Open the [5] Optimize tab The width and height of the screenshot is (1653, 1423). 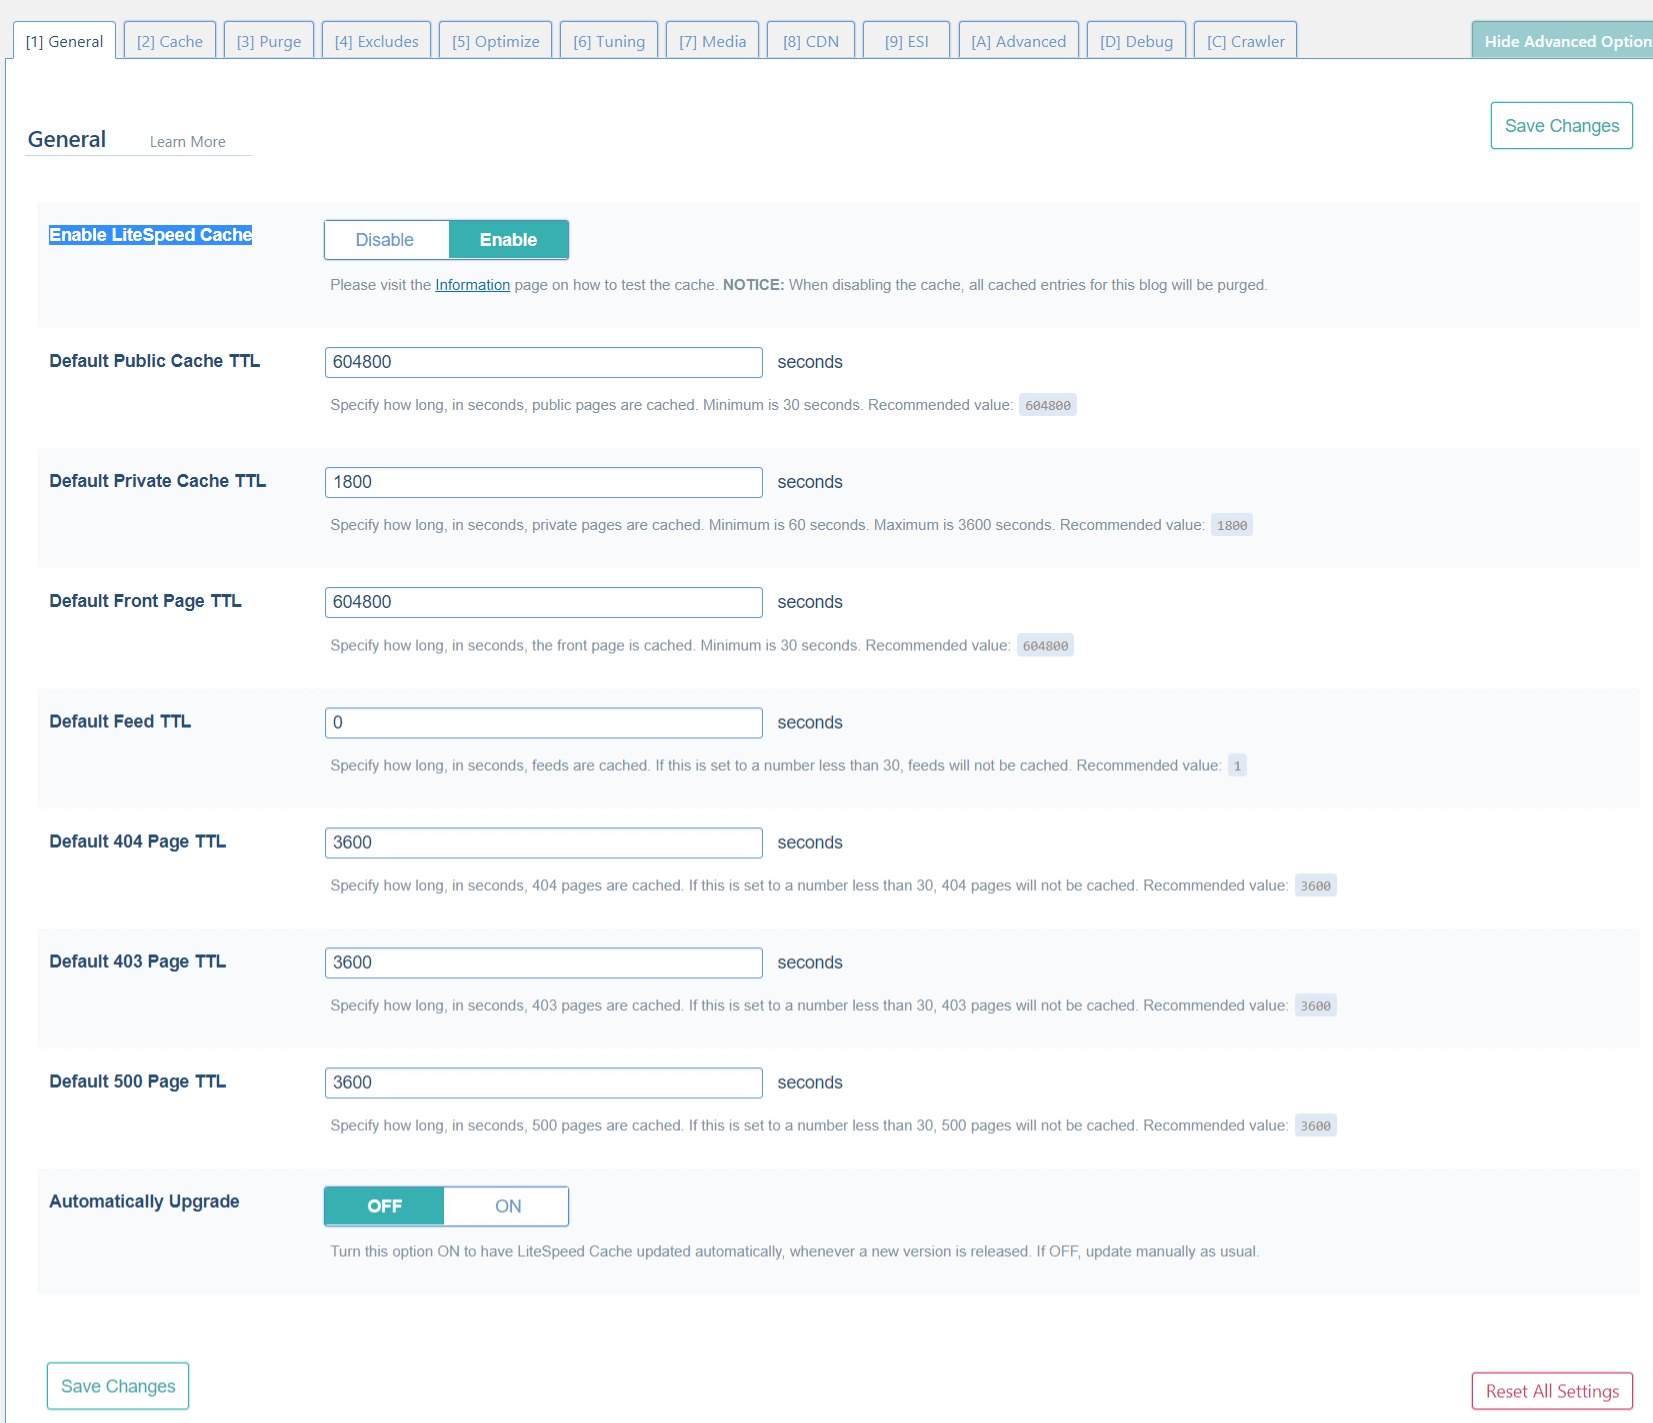[x=495, y=41]
